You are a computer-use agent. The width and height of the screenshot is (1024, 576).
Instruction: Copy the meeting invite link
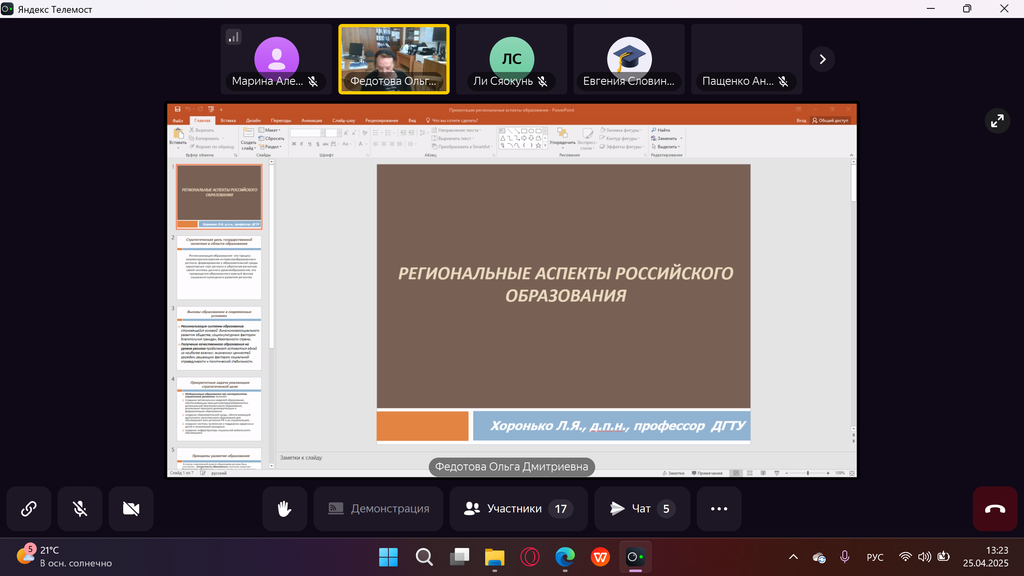point(29,509)
